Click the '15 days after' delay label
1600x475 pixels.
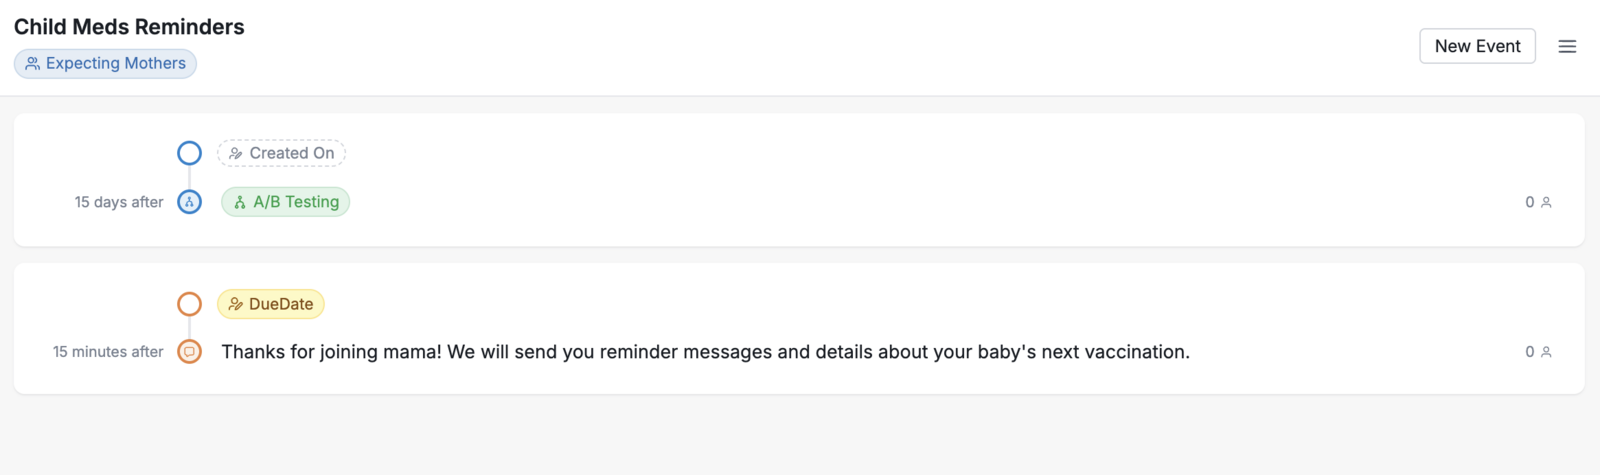click(x=119, y=202)
